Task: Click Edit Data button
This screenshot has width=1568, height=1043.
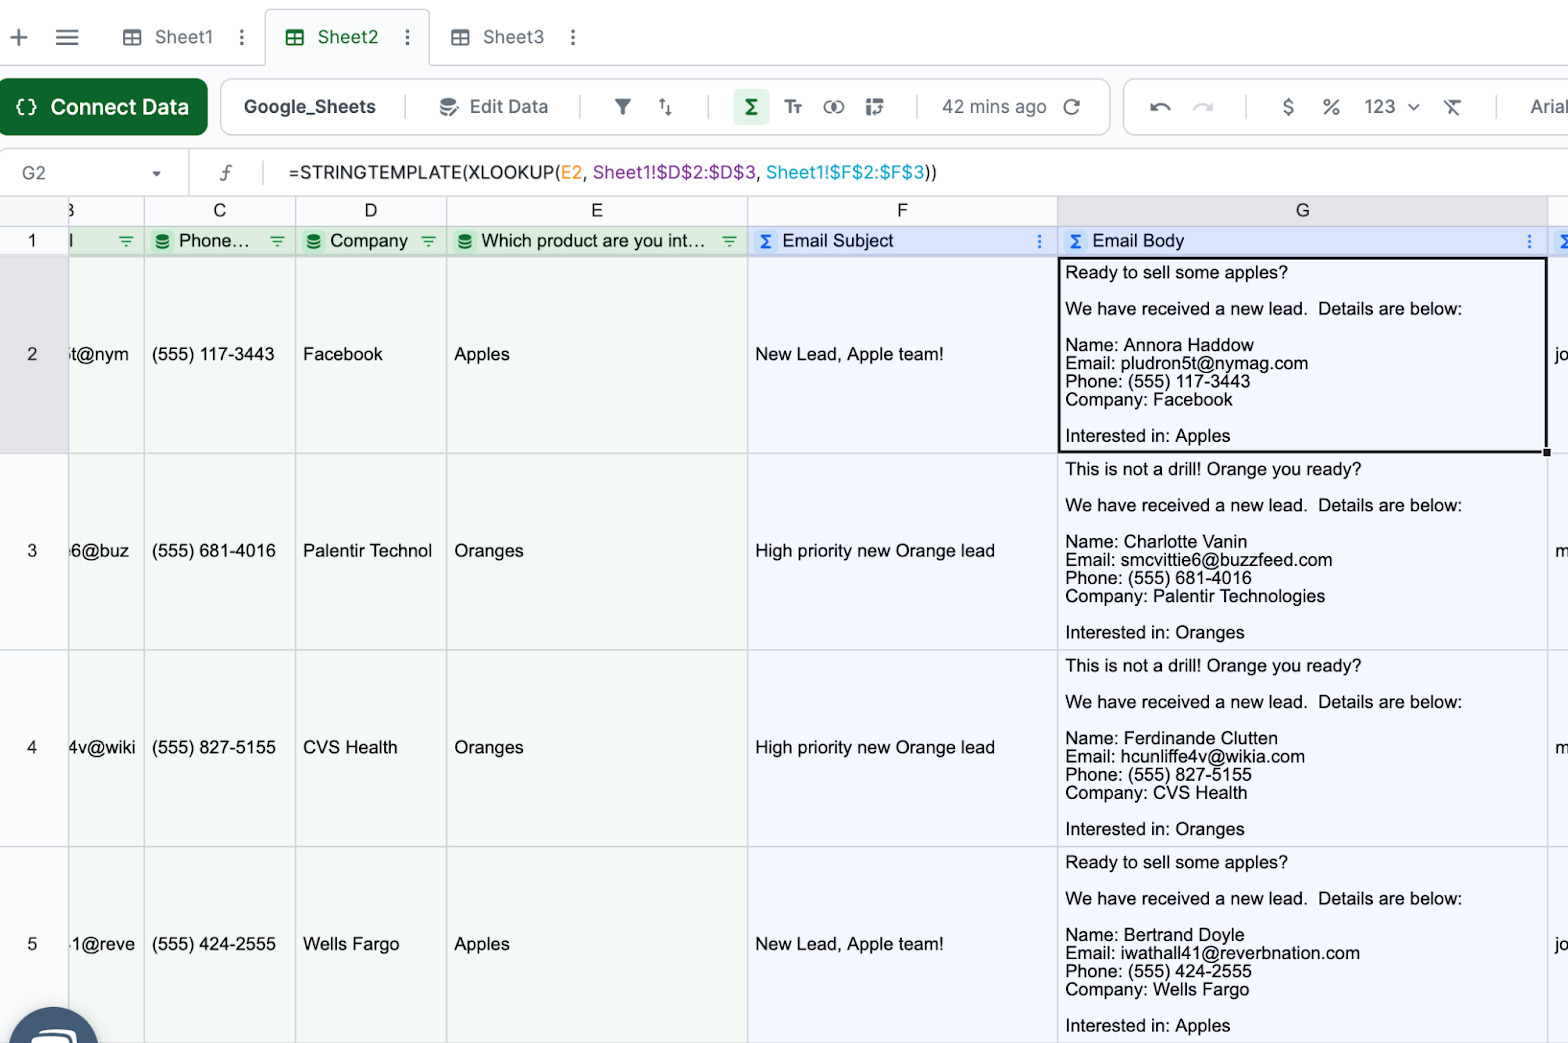Action: pos(494,107)
